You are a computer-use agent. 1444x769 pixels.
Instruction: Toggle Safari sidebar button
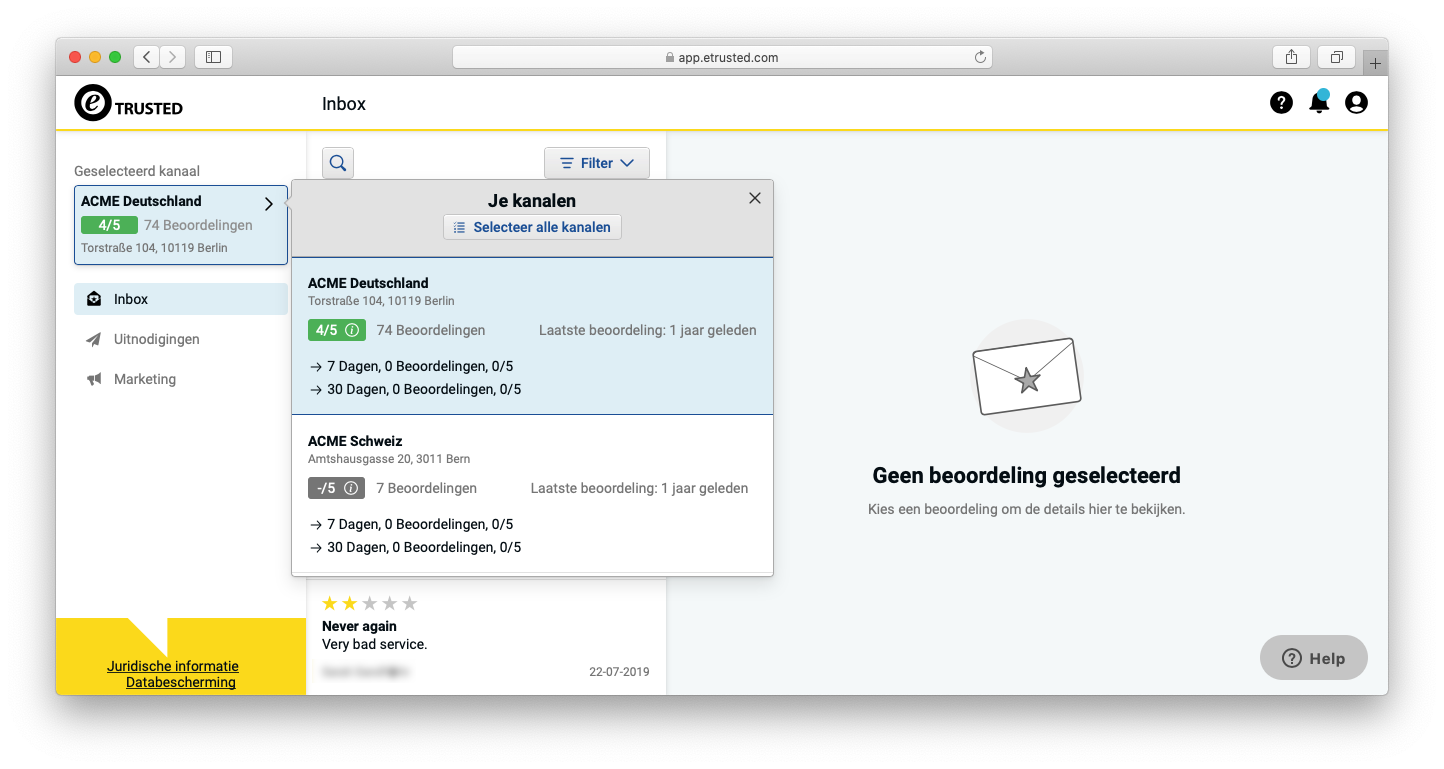[x=213, y=57]
